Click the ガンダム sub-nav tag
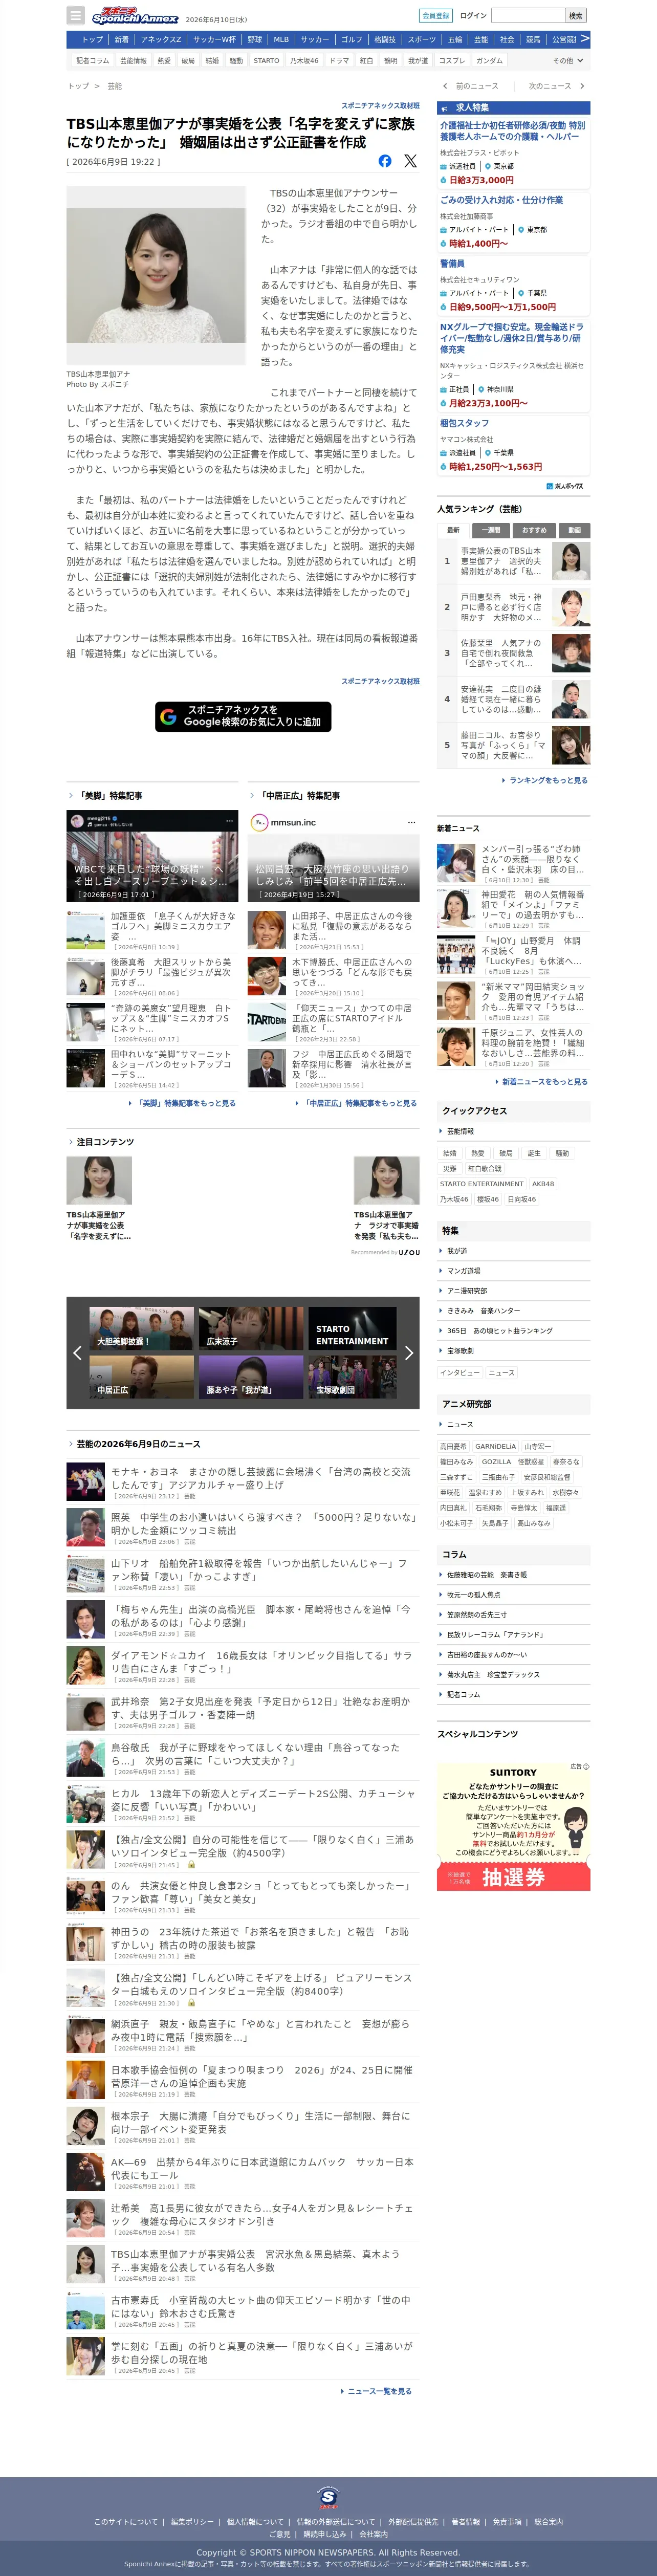Screen dimensions: 657x2576 click(489, 61)
